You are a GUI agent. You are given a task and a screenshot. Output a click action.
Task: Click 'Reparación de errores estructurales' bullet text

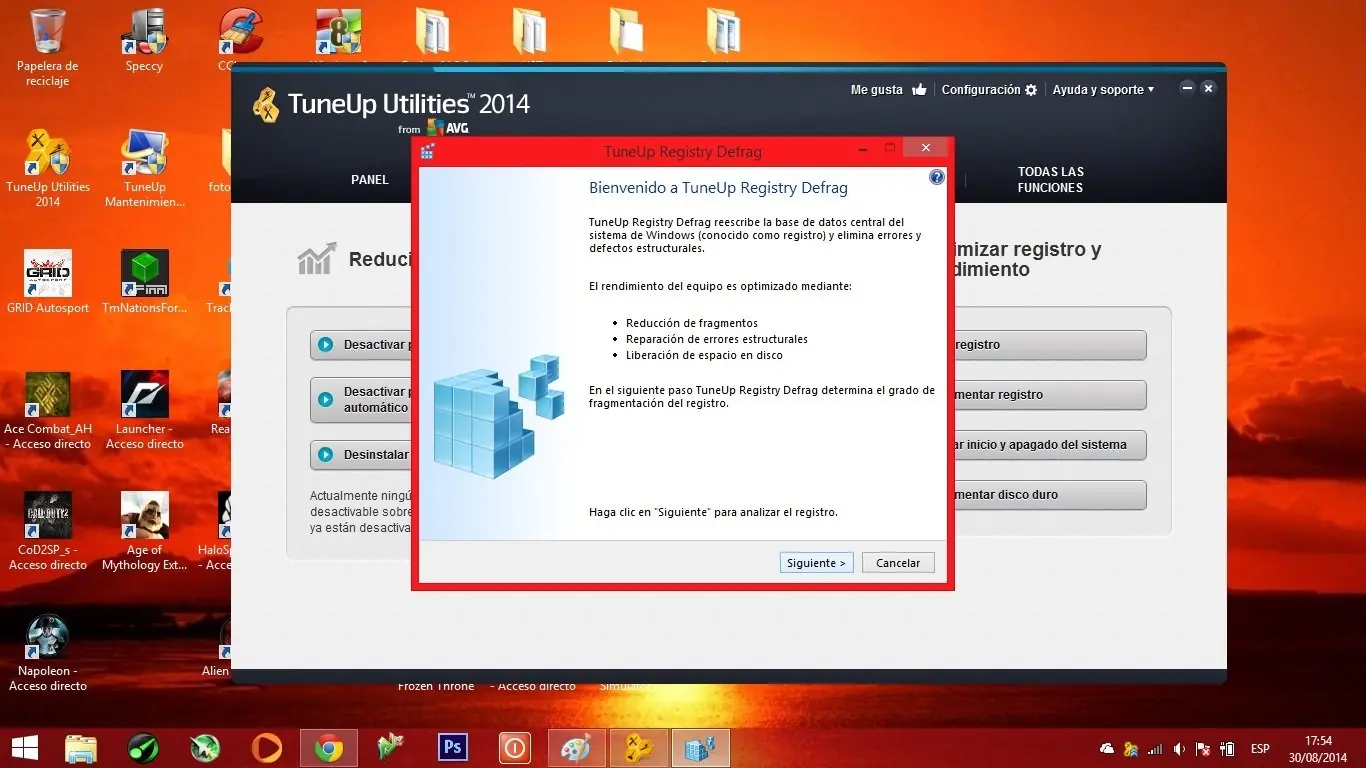[717, 339]
